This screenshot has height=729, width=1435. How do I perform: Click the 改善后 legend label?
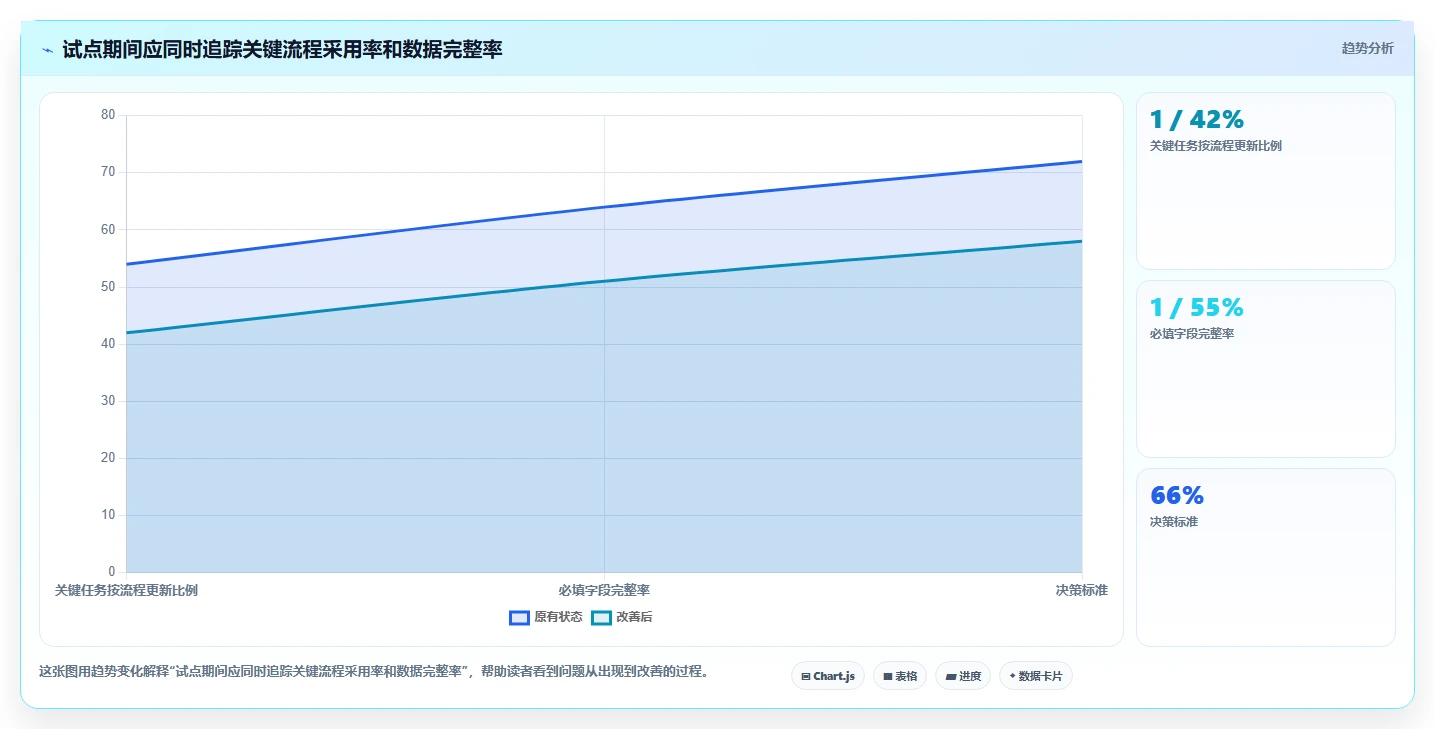click(634, 618)
